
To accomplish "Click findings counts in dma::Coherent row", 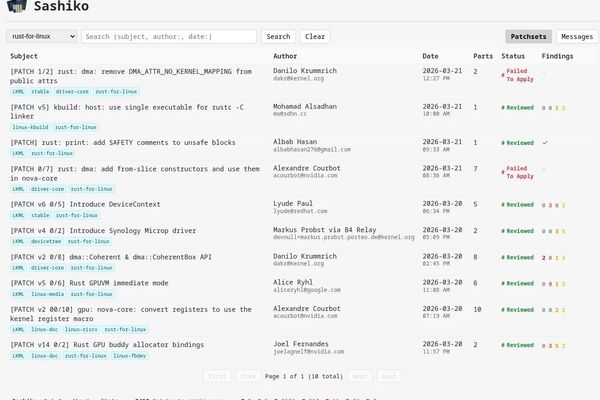I will tap(553, 258).
